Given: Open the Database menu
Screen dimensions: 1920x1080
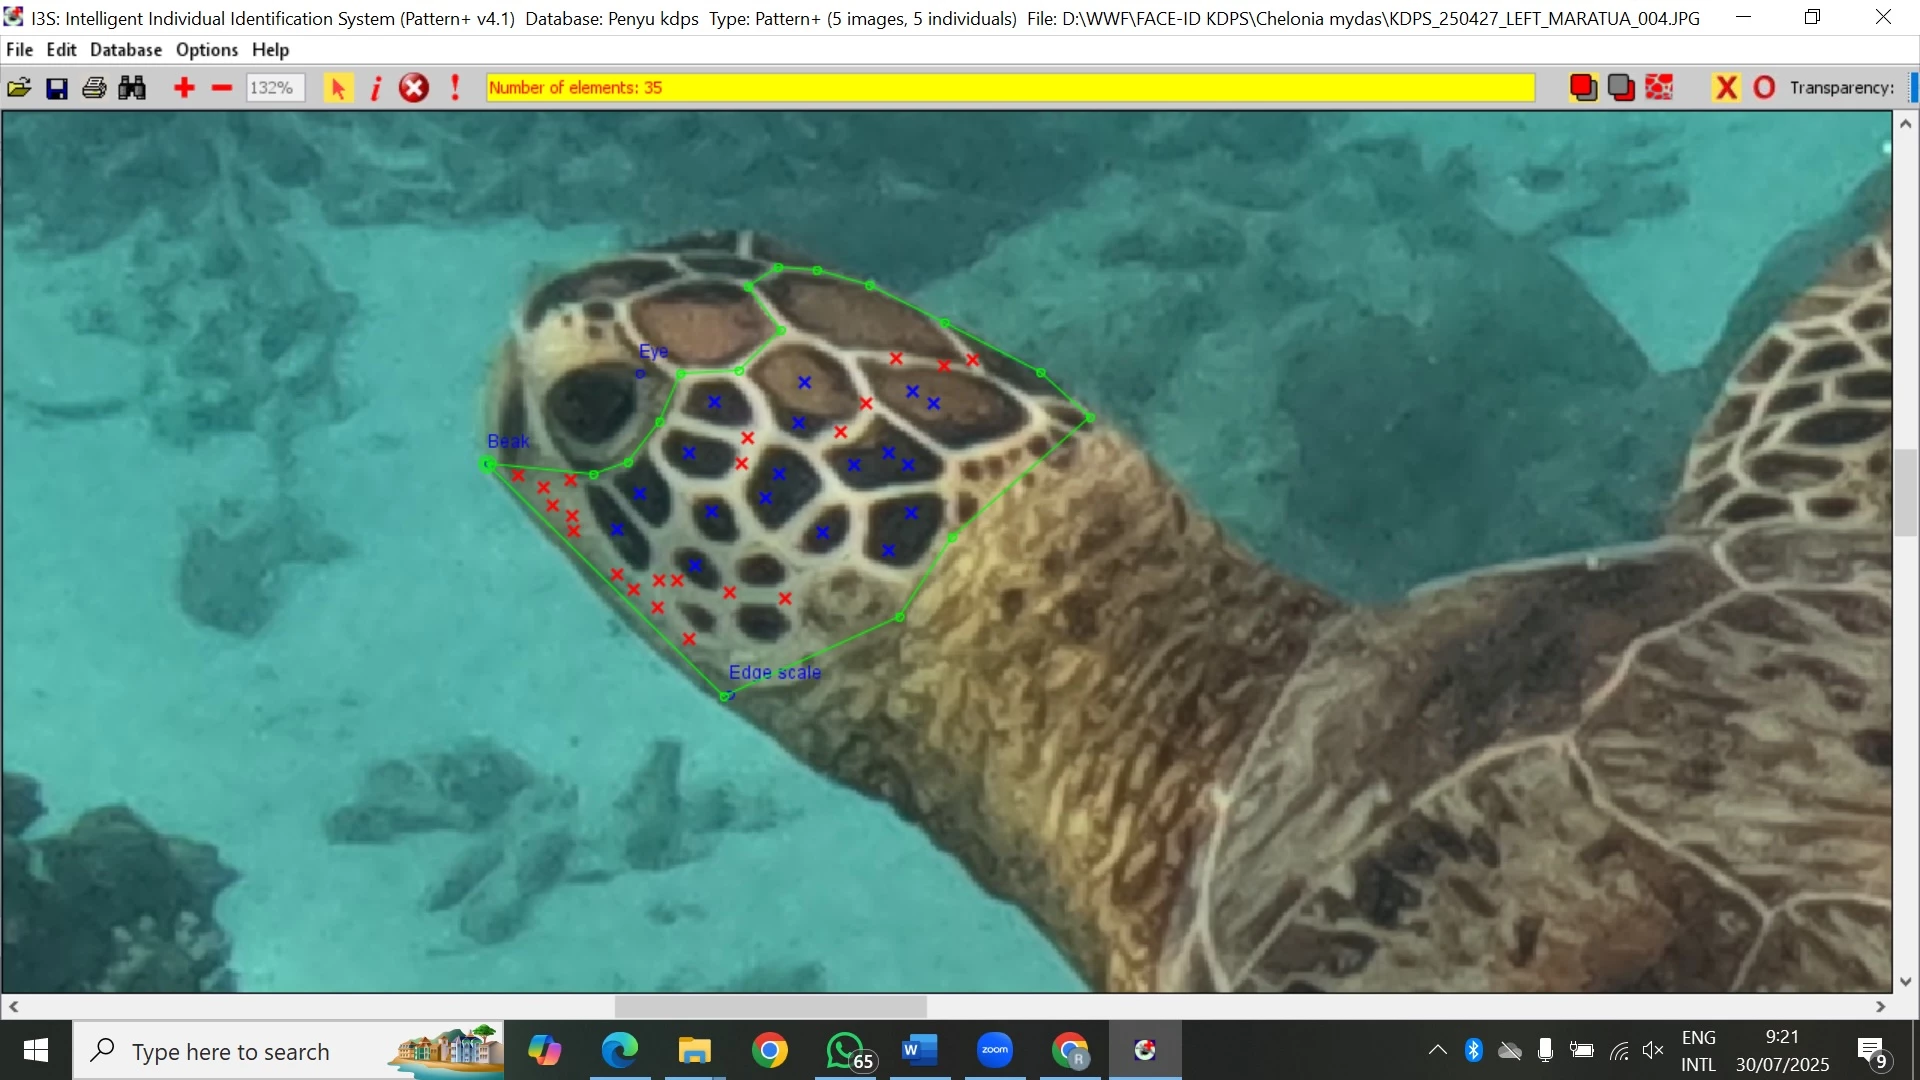Looking at the screenshot, I should 125,49.
